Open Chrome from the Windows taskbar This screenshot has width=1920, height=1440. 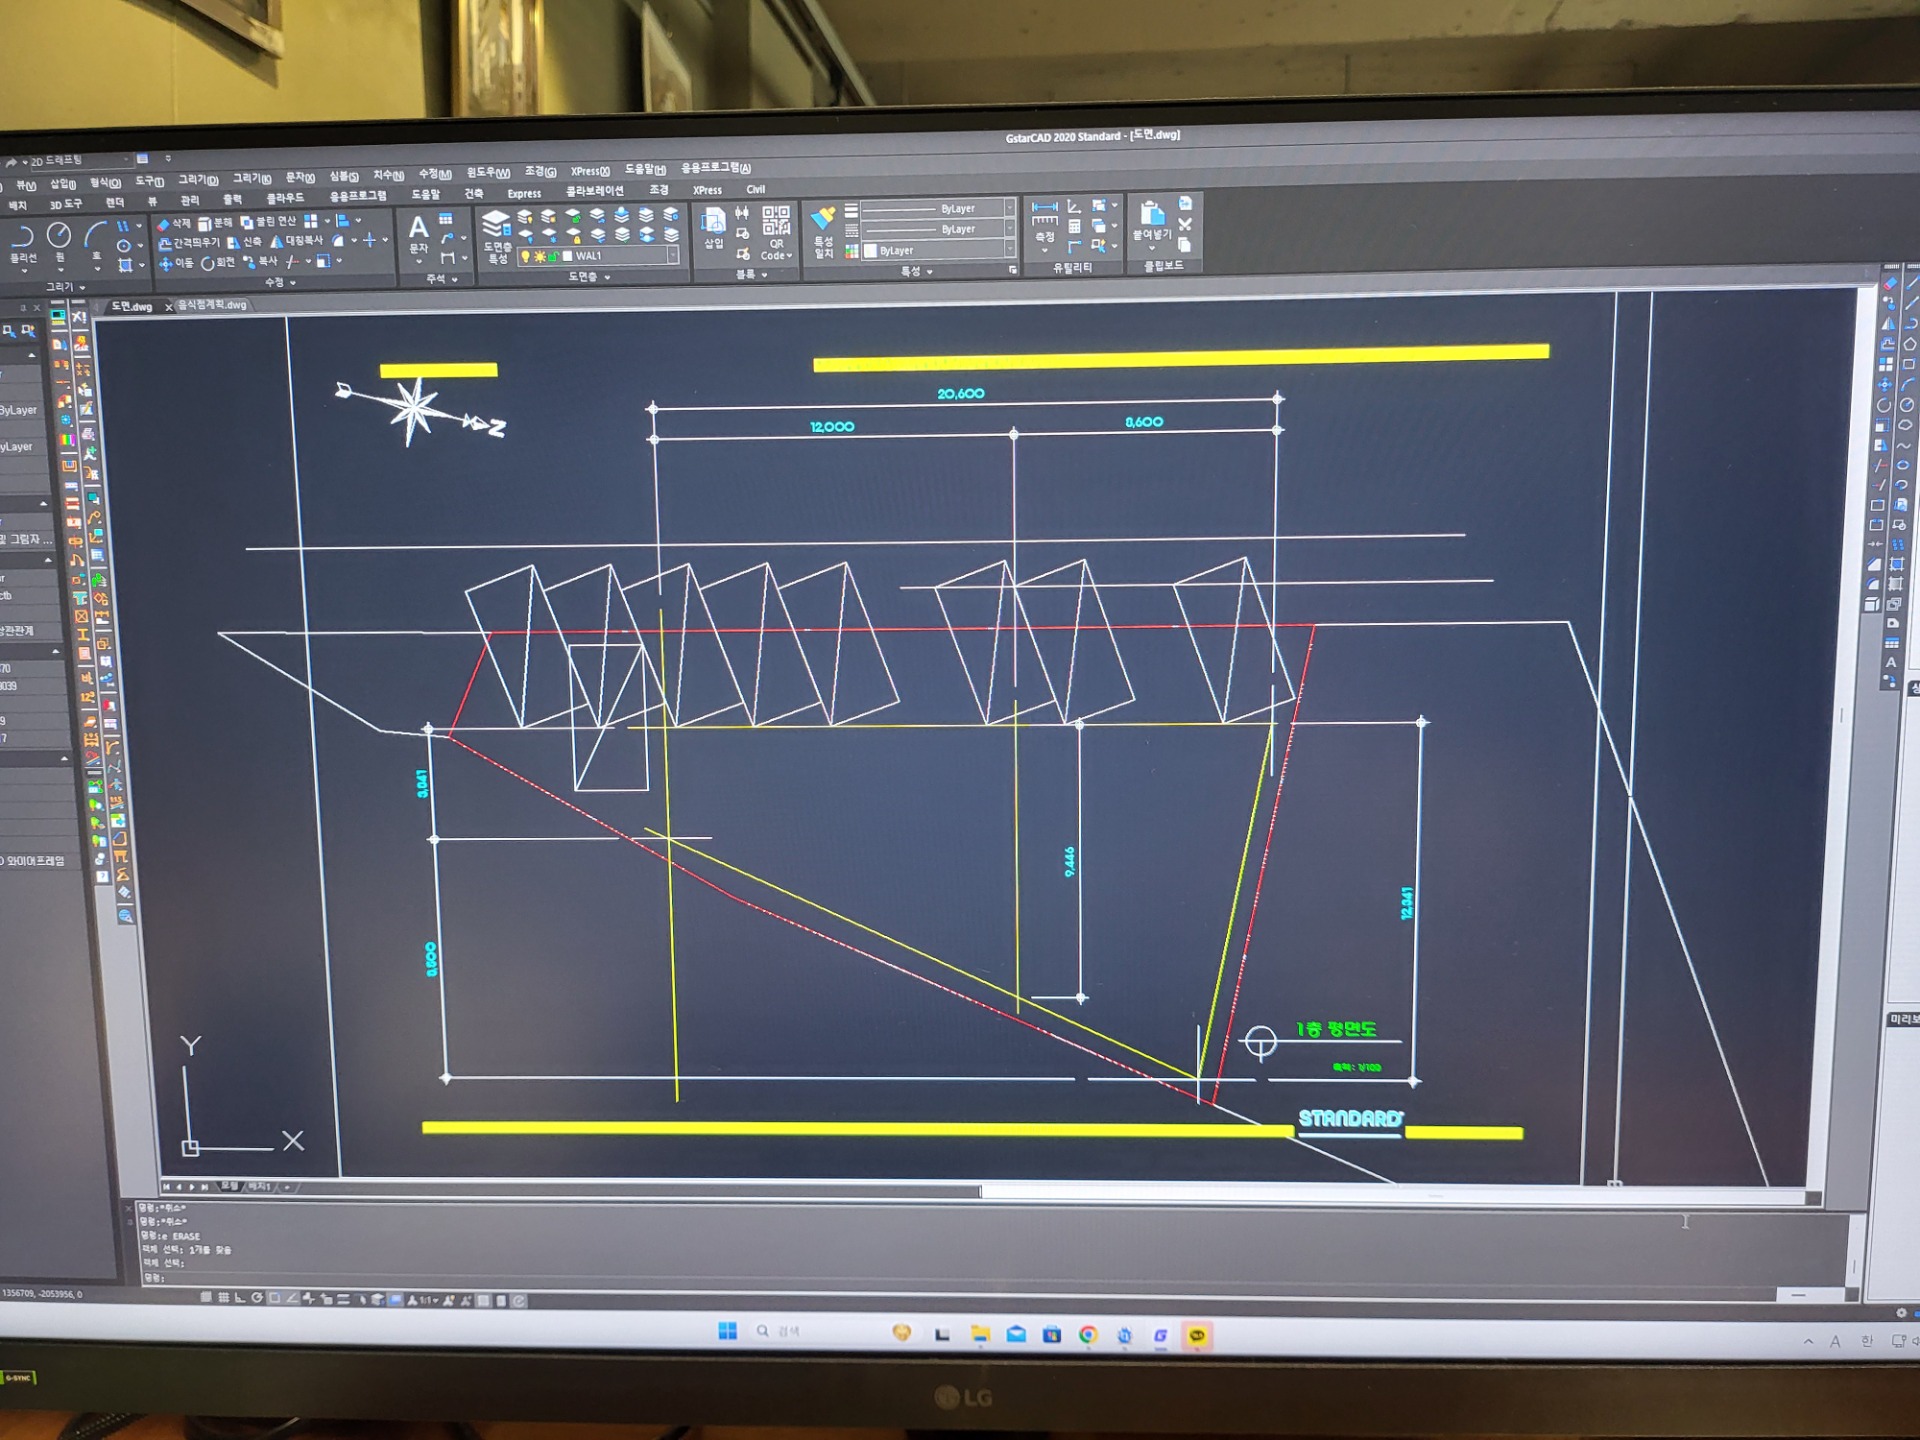click(1088, 1335)
